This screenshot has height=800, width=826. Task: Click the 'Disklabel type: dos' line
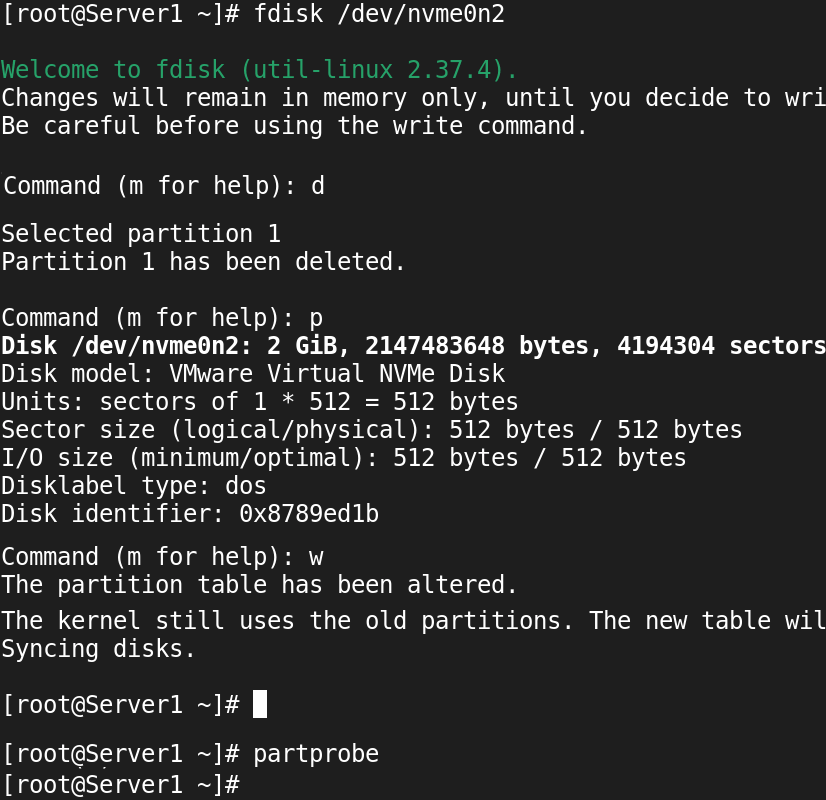pyautogui.click(x=134, y=486)
